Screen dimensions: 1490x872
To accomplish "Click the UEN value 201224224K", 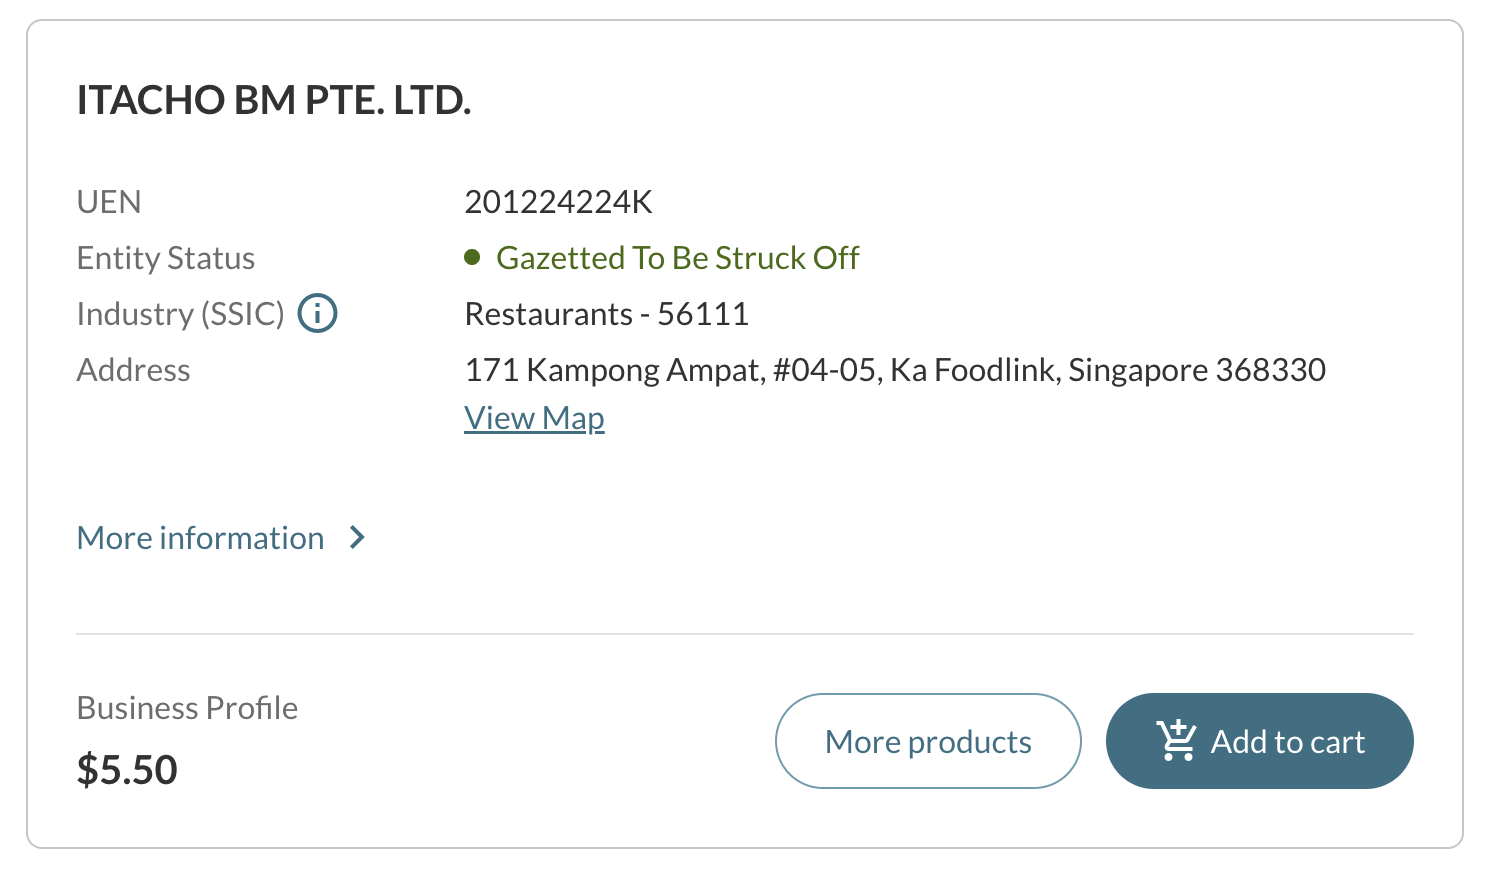I will pyautogui.click(x=558, y=202).
